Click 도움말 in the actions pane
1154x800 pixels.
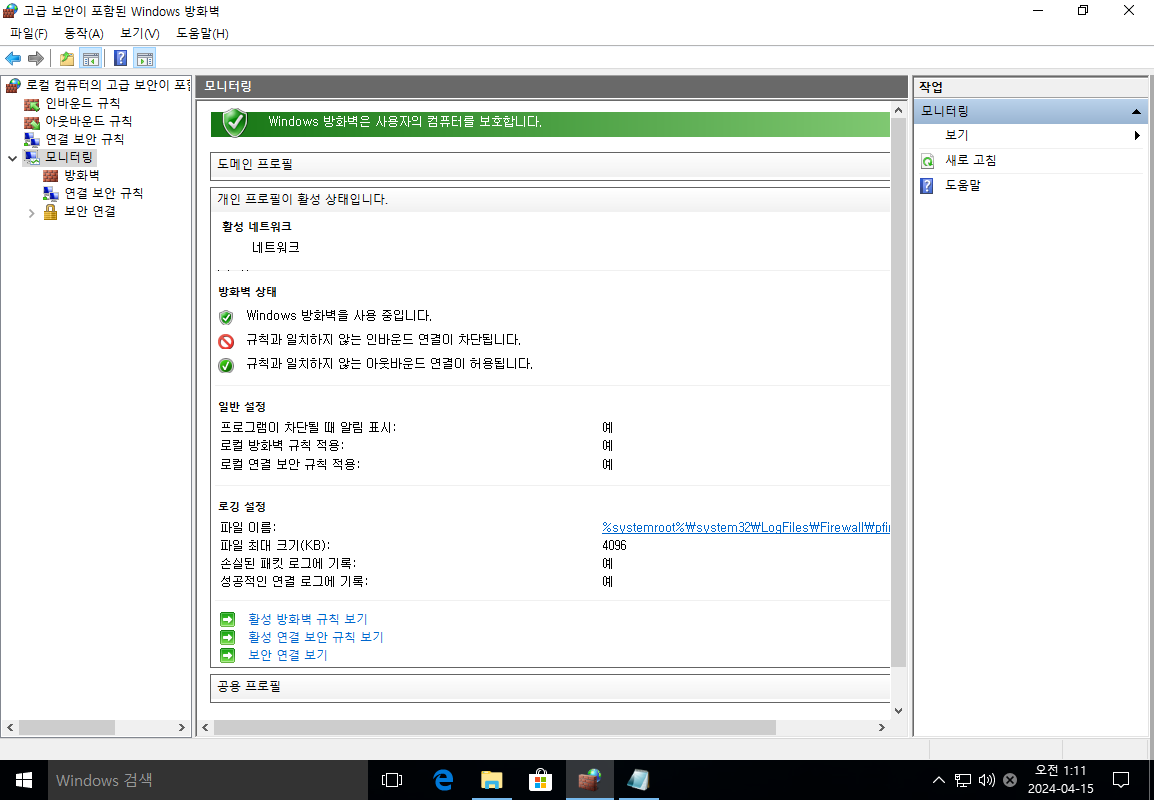coord(963,185)
